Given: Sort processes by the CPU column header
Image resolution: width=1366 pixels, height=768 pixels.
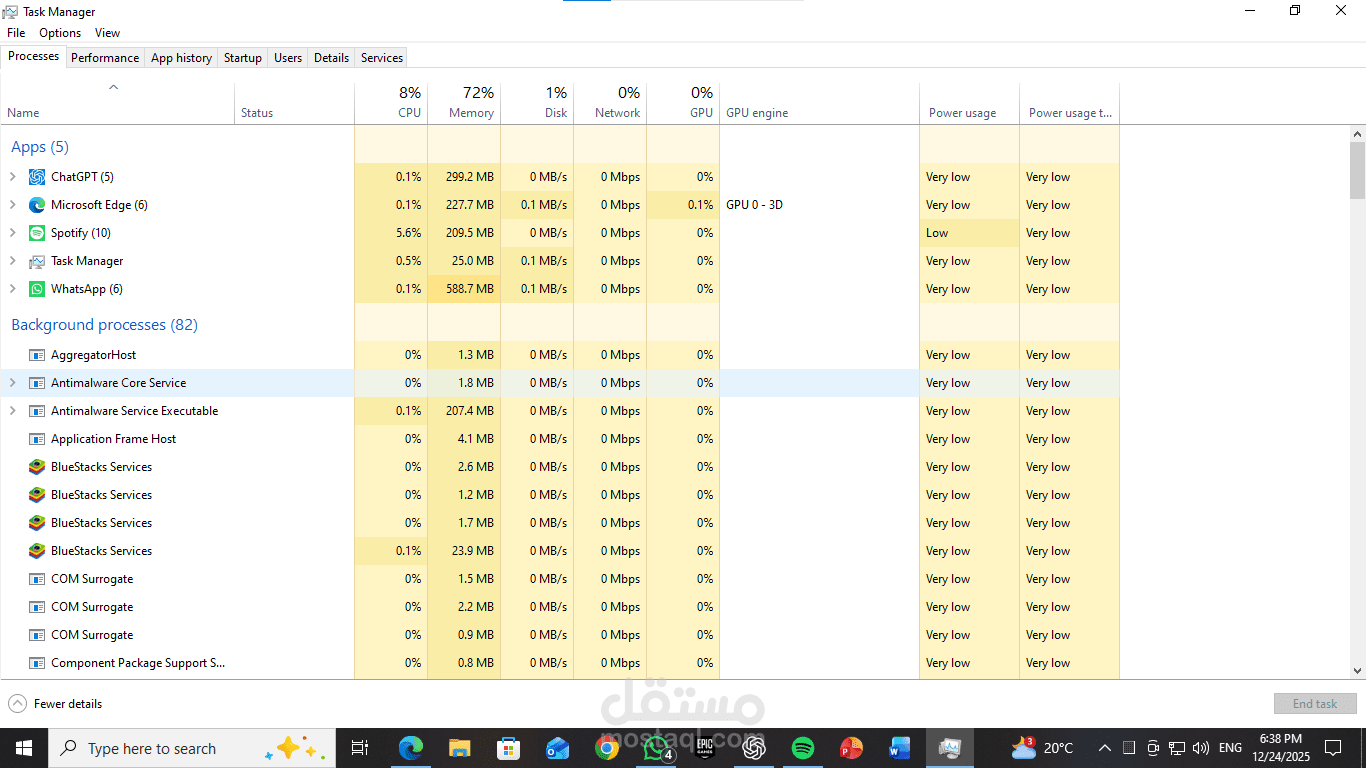Looking at the screenshot, I should (x=391, y=102).
